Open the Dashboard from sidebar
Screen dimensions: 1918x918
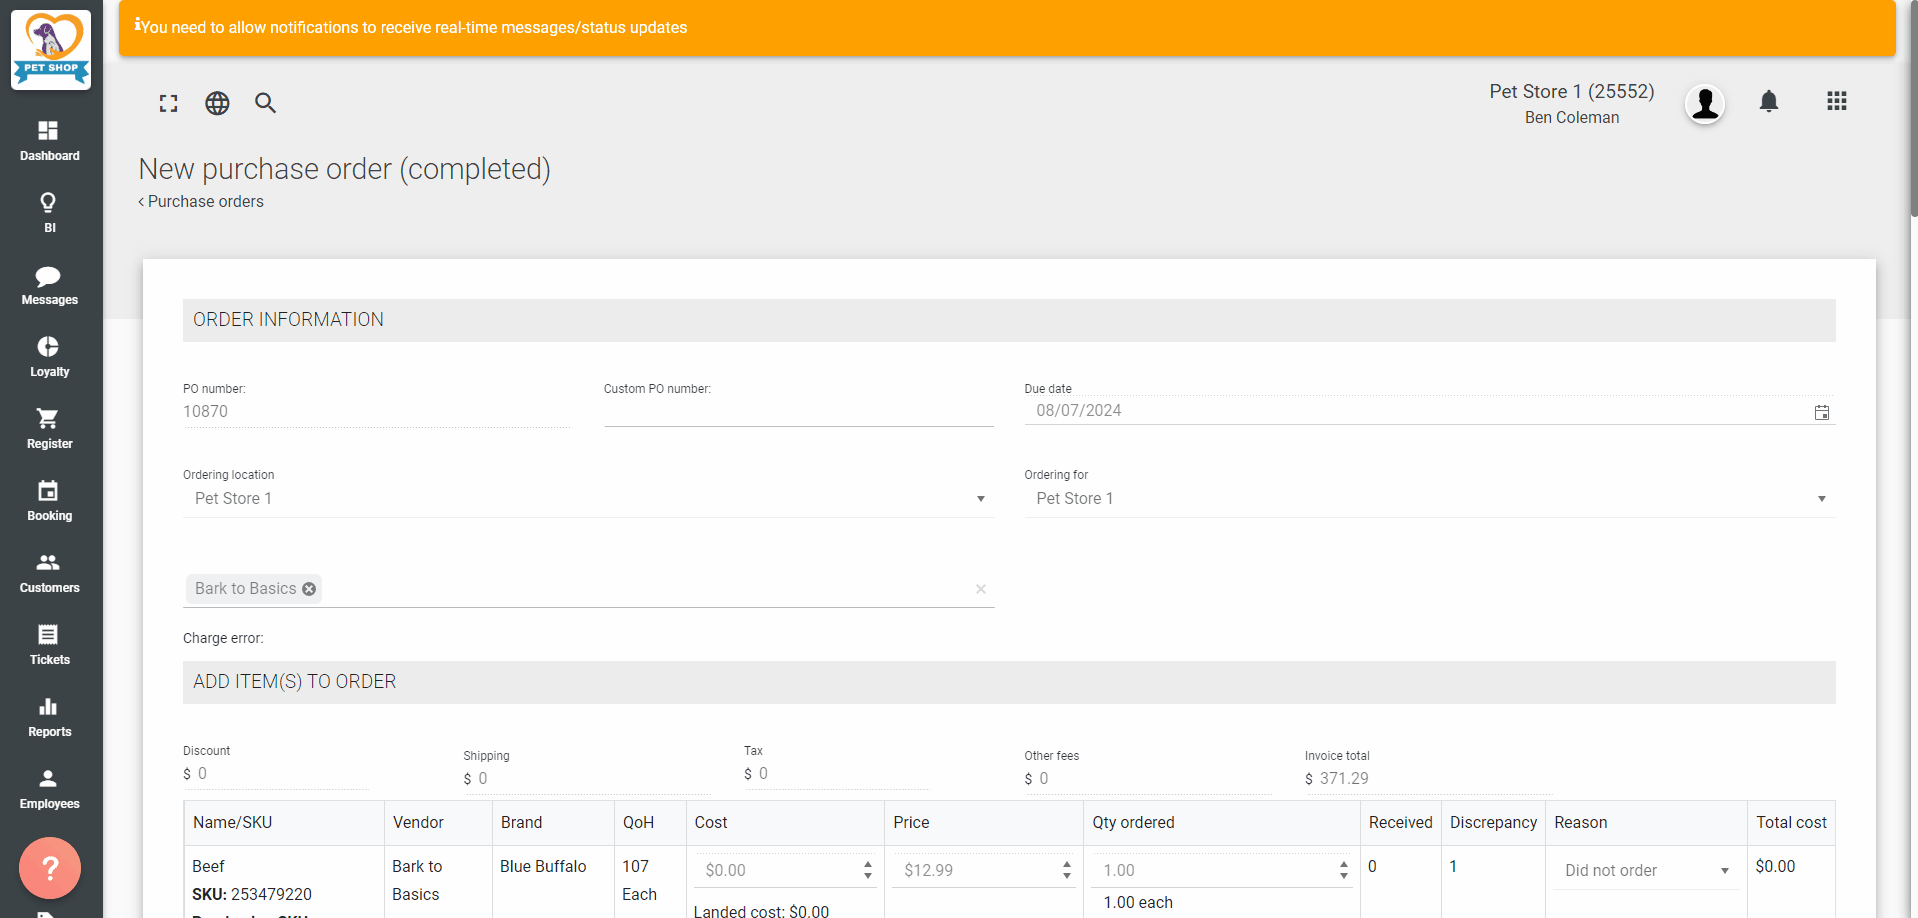50,141
